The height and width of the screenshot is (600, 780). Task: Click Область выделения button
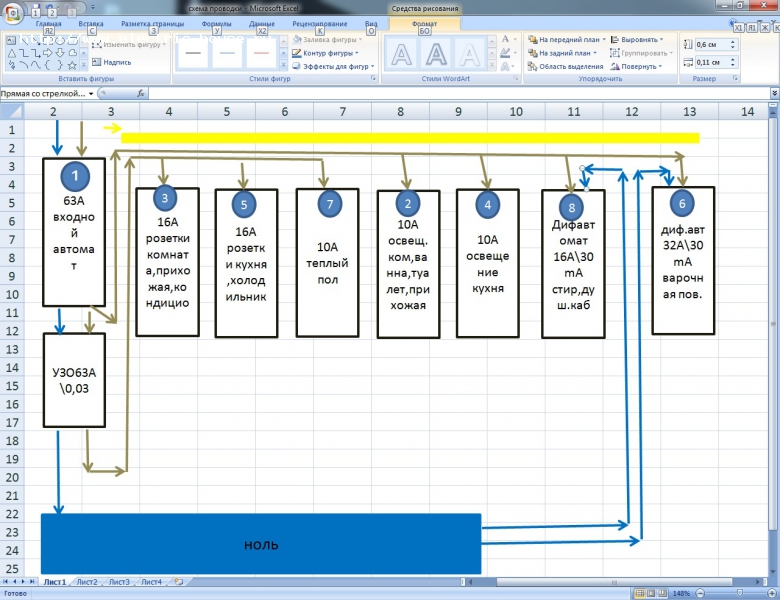coord(566,66)
